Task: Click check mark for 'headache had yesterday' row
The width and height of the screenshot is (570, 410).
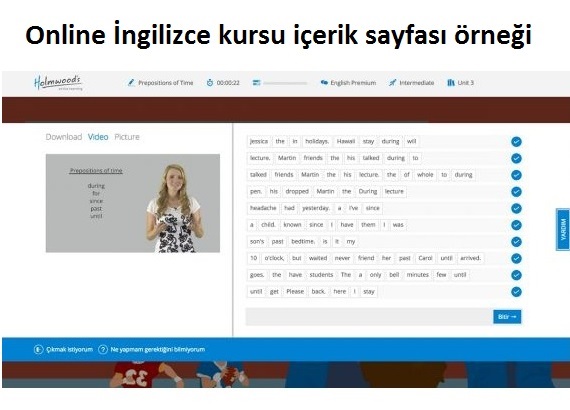Action: (x=516, y=208)
